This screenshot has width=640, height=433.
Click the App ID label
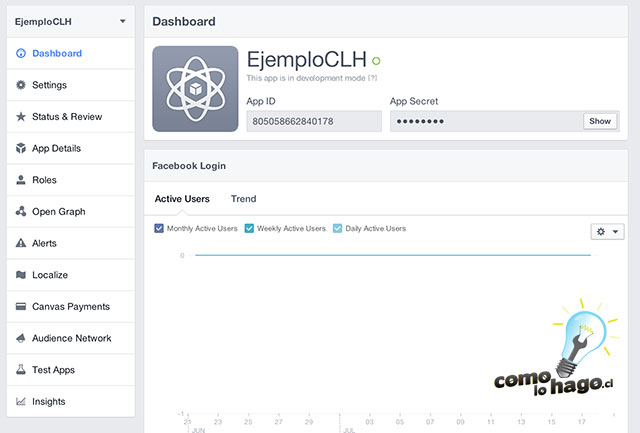point(261,101)
